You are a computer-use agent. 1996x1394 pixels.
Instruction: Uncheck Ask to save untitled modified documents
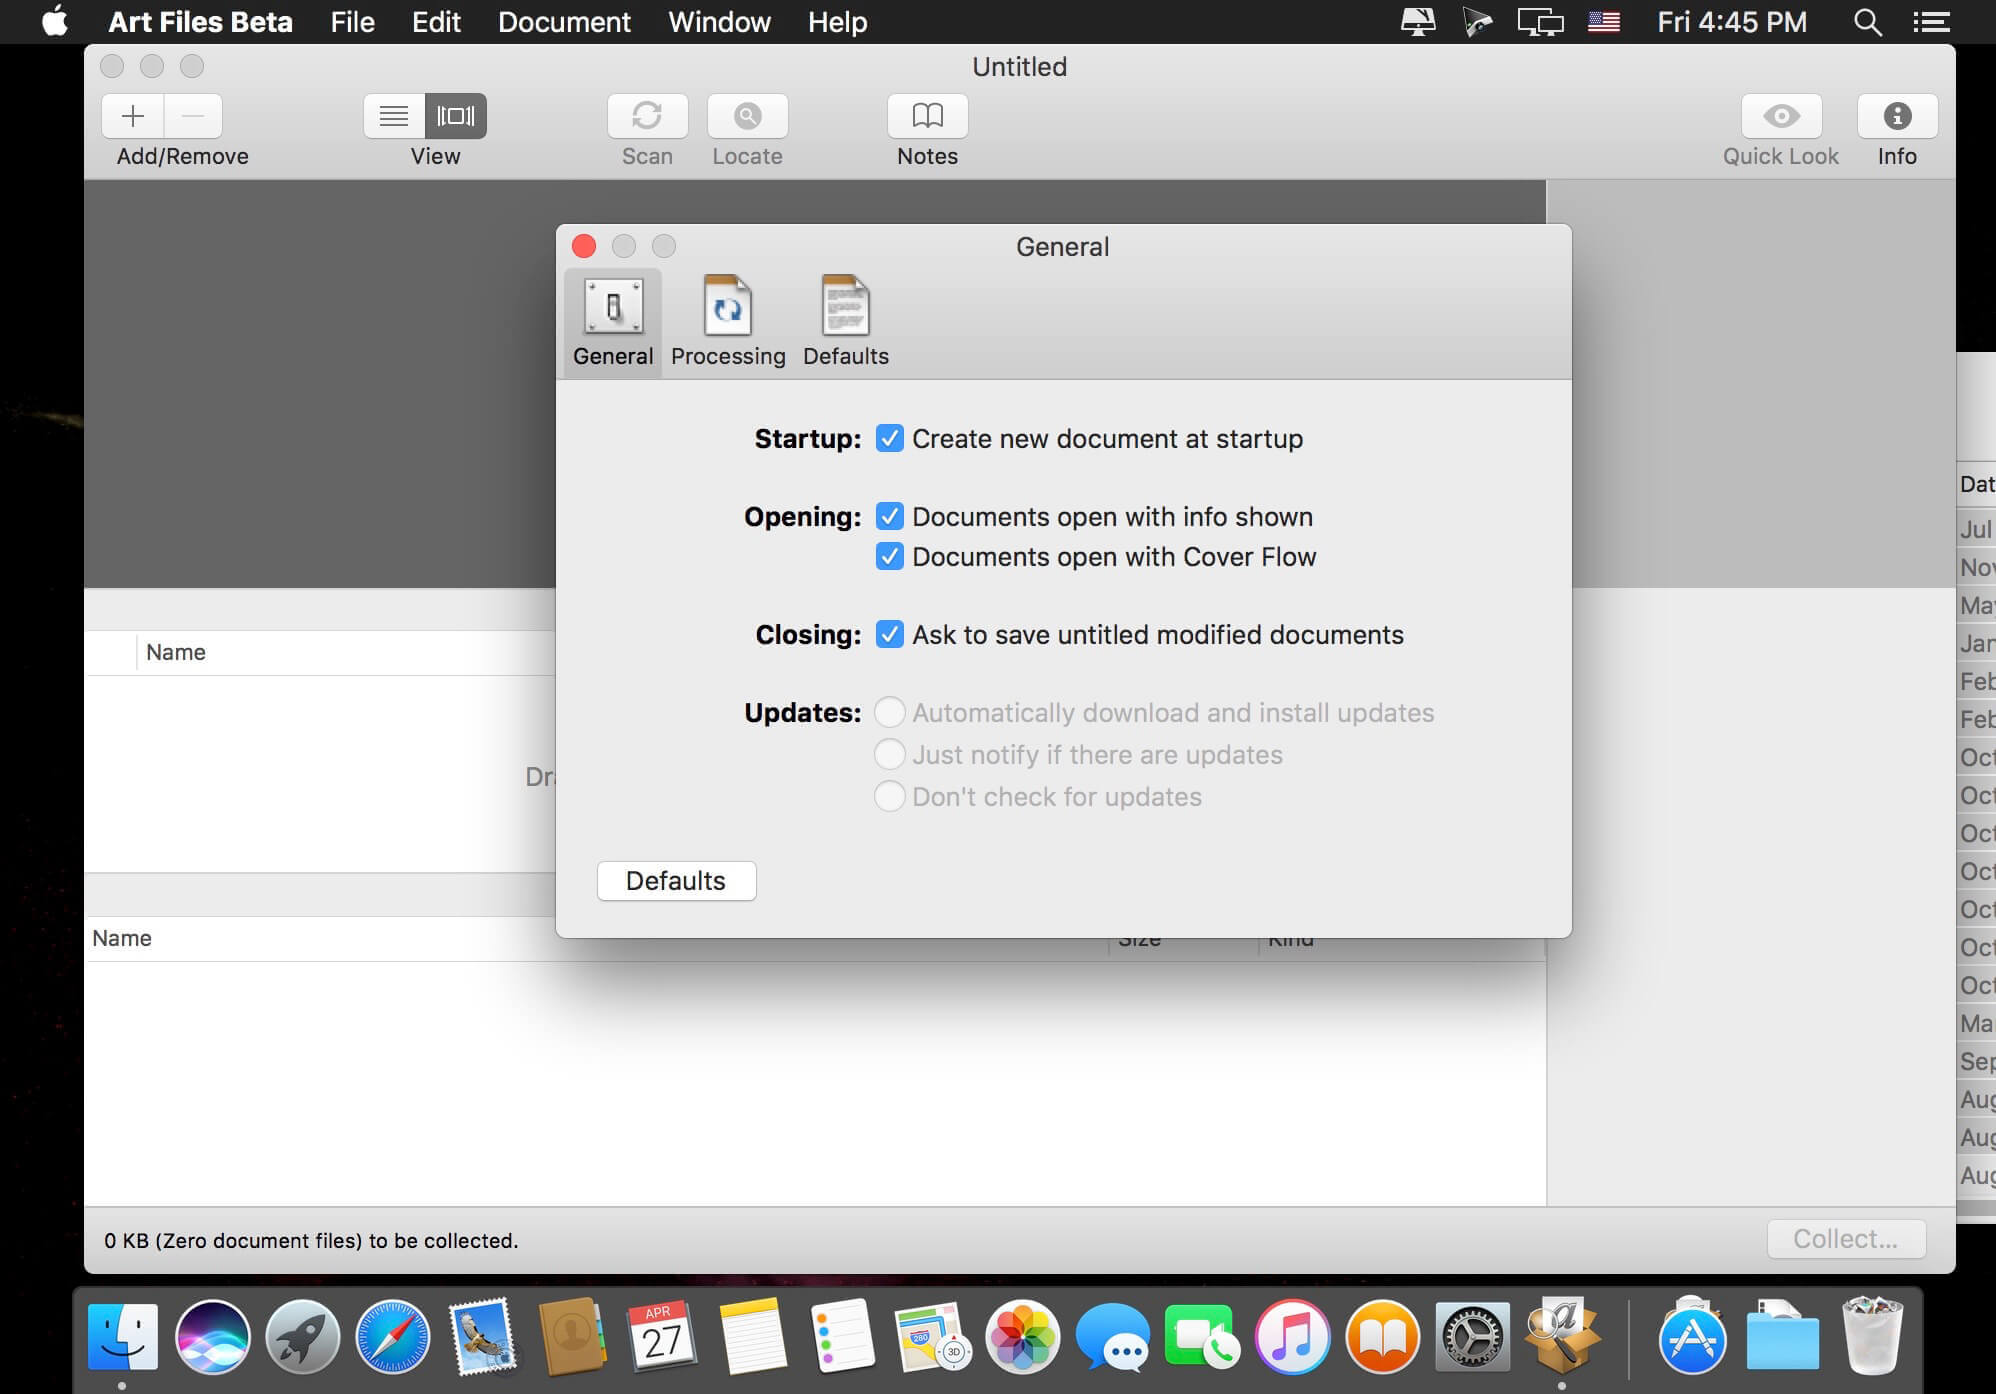[x=889, y=635]
